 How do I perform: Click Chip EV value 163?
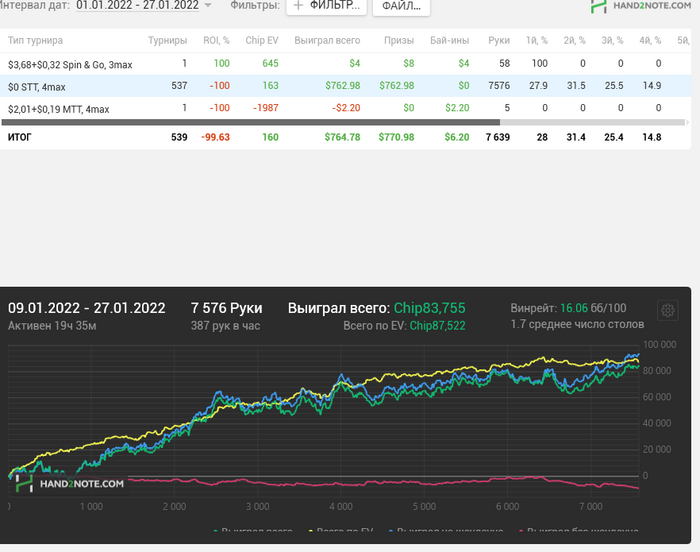tap(270, 85)
